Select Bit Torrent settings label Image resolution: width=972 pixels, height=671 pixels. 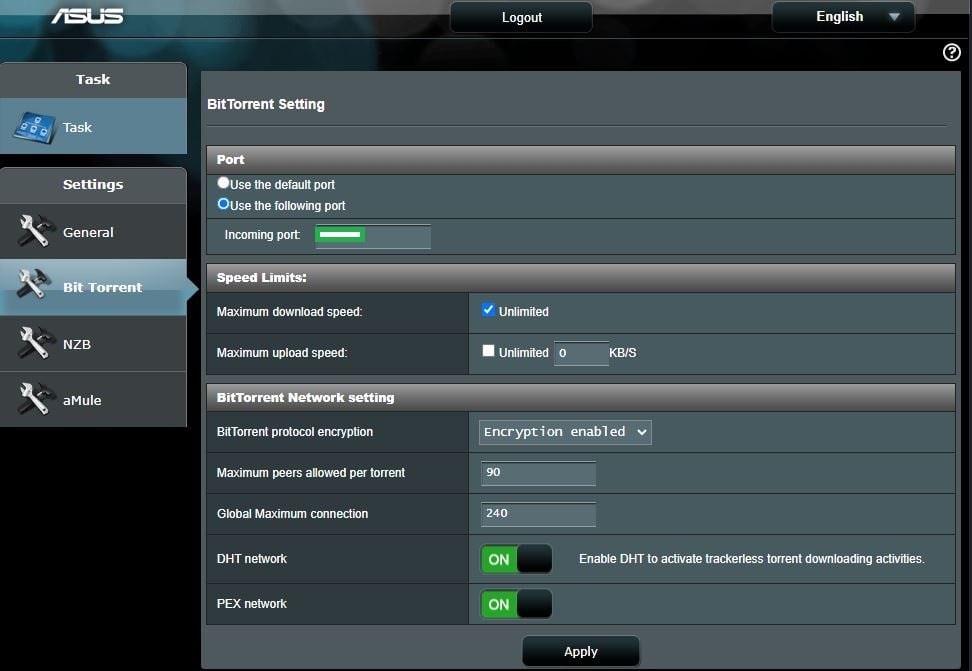(x=102, y=287)
